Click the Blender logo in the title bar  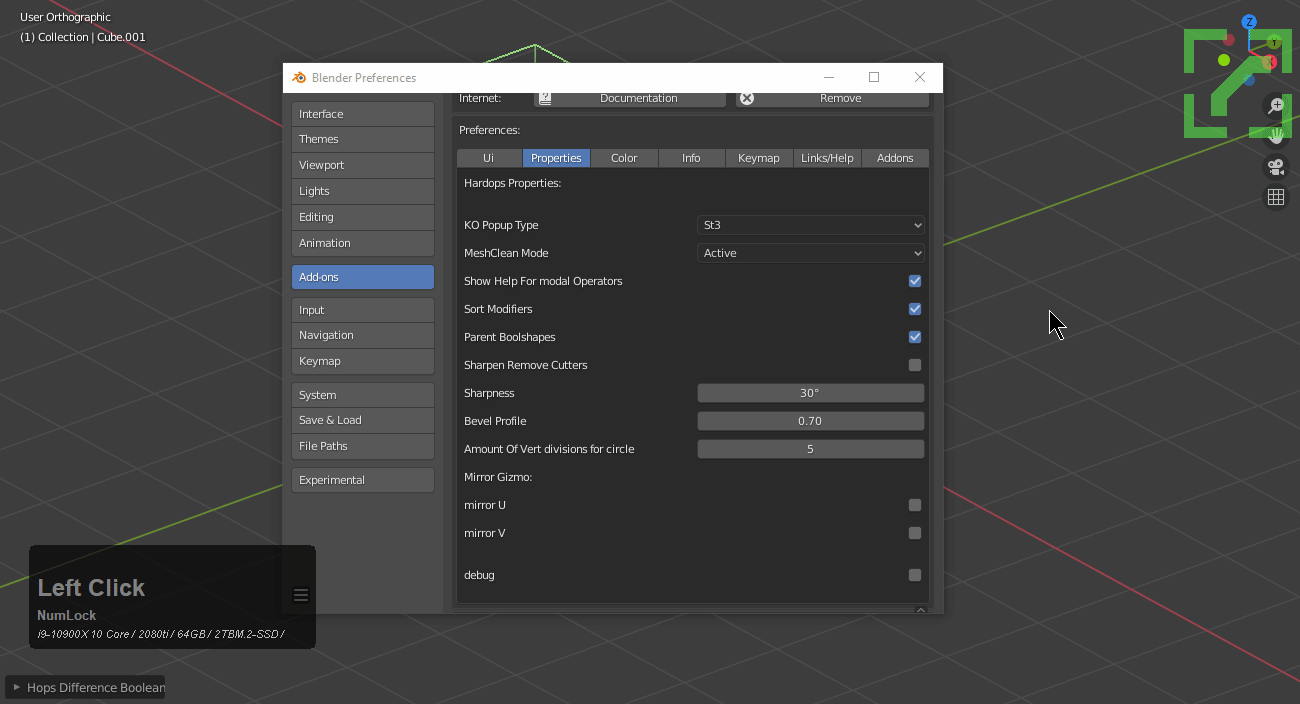(x=298, y=78)
